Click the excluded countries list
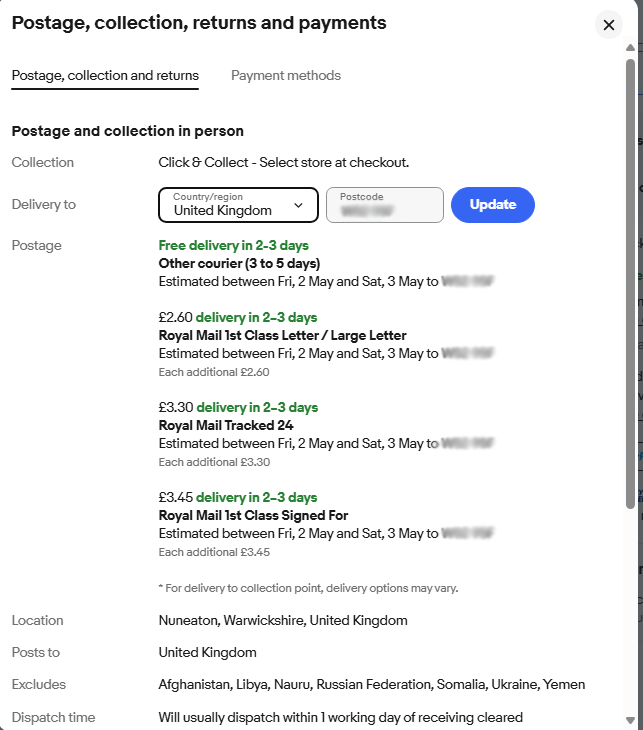This screenshot has height=730, width=643. (x=372, y=684)
